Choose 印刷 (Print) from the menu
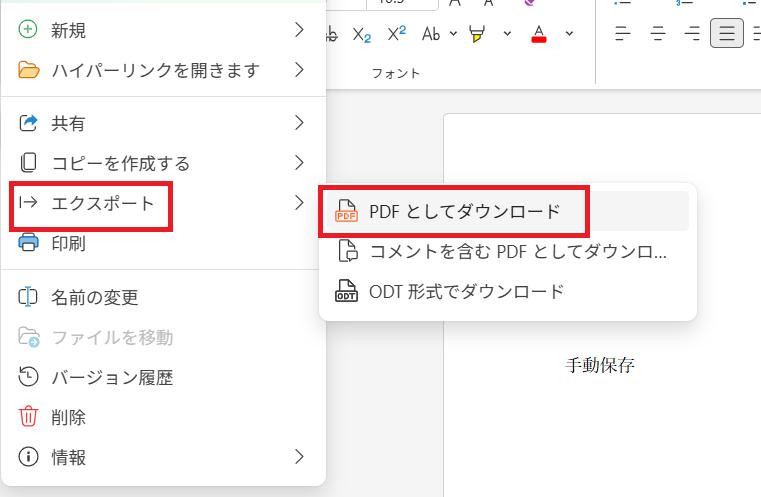The image size is (761, 497). click(163, 243)
